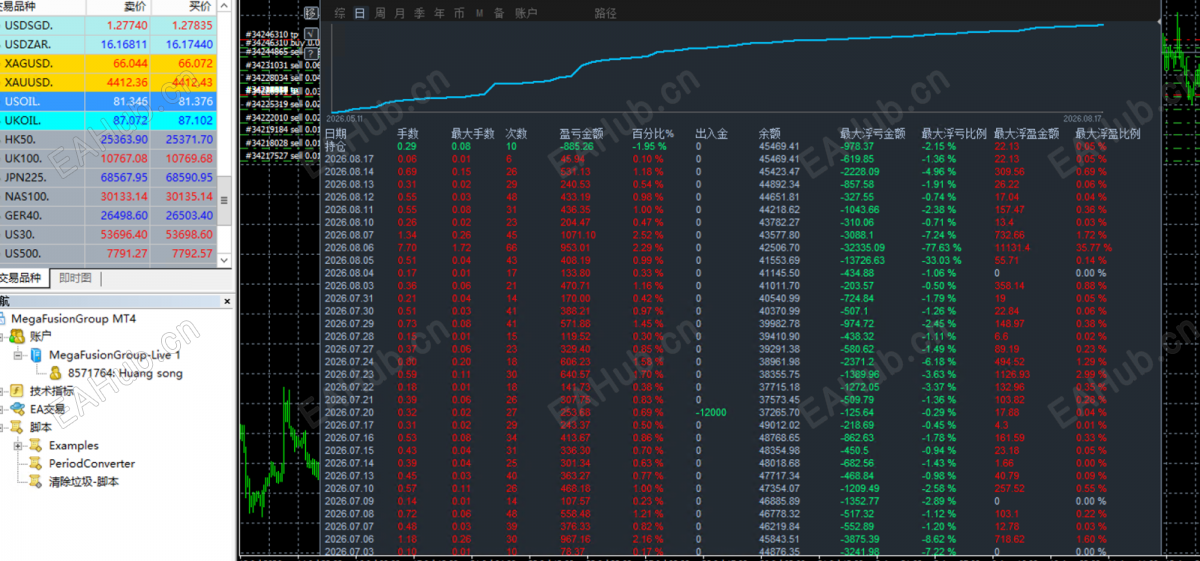Click the 买价 column header
This screenshot has width=1200, height=561.
pos(185,7)
